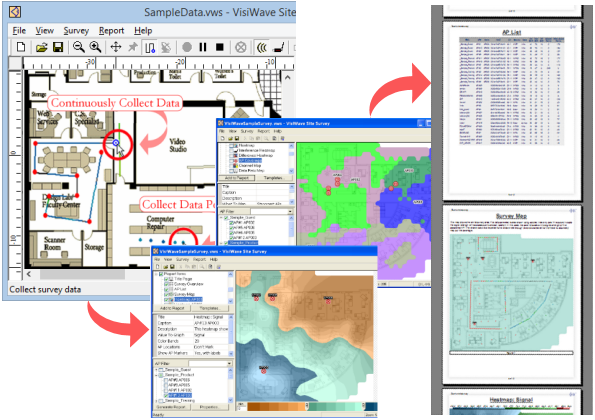Toggle the Survey Overview report checkbox

[166, 284]
